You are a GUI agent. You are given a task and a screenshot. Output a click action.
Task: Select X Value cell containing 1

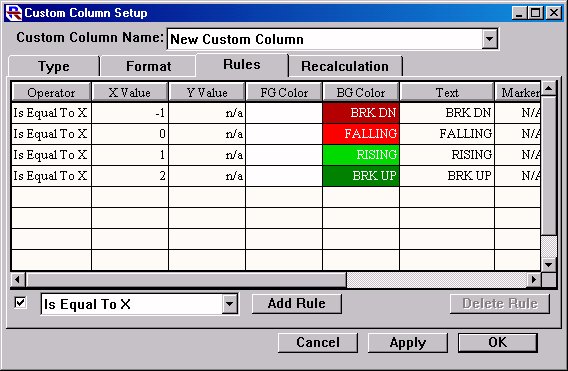point(130,155)
